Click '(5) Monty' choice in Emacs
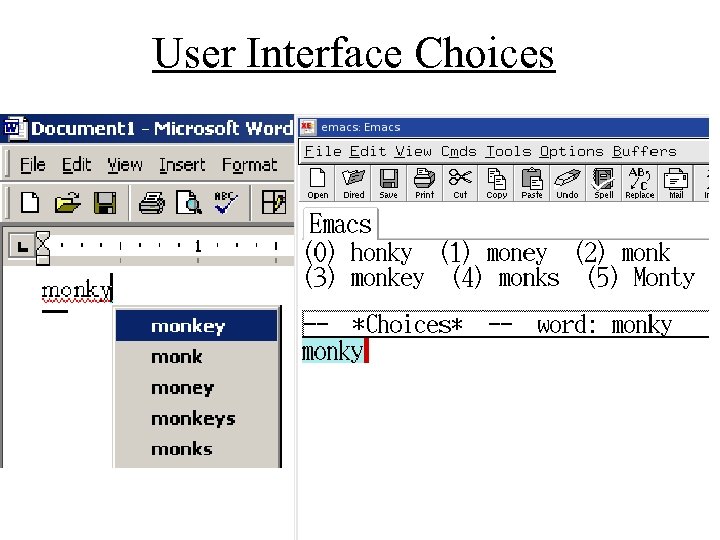Viewport: 720px width, 540px height. click(641, 277)
